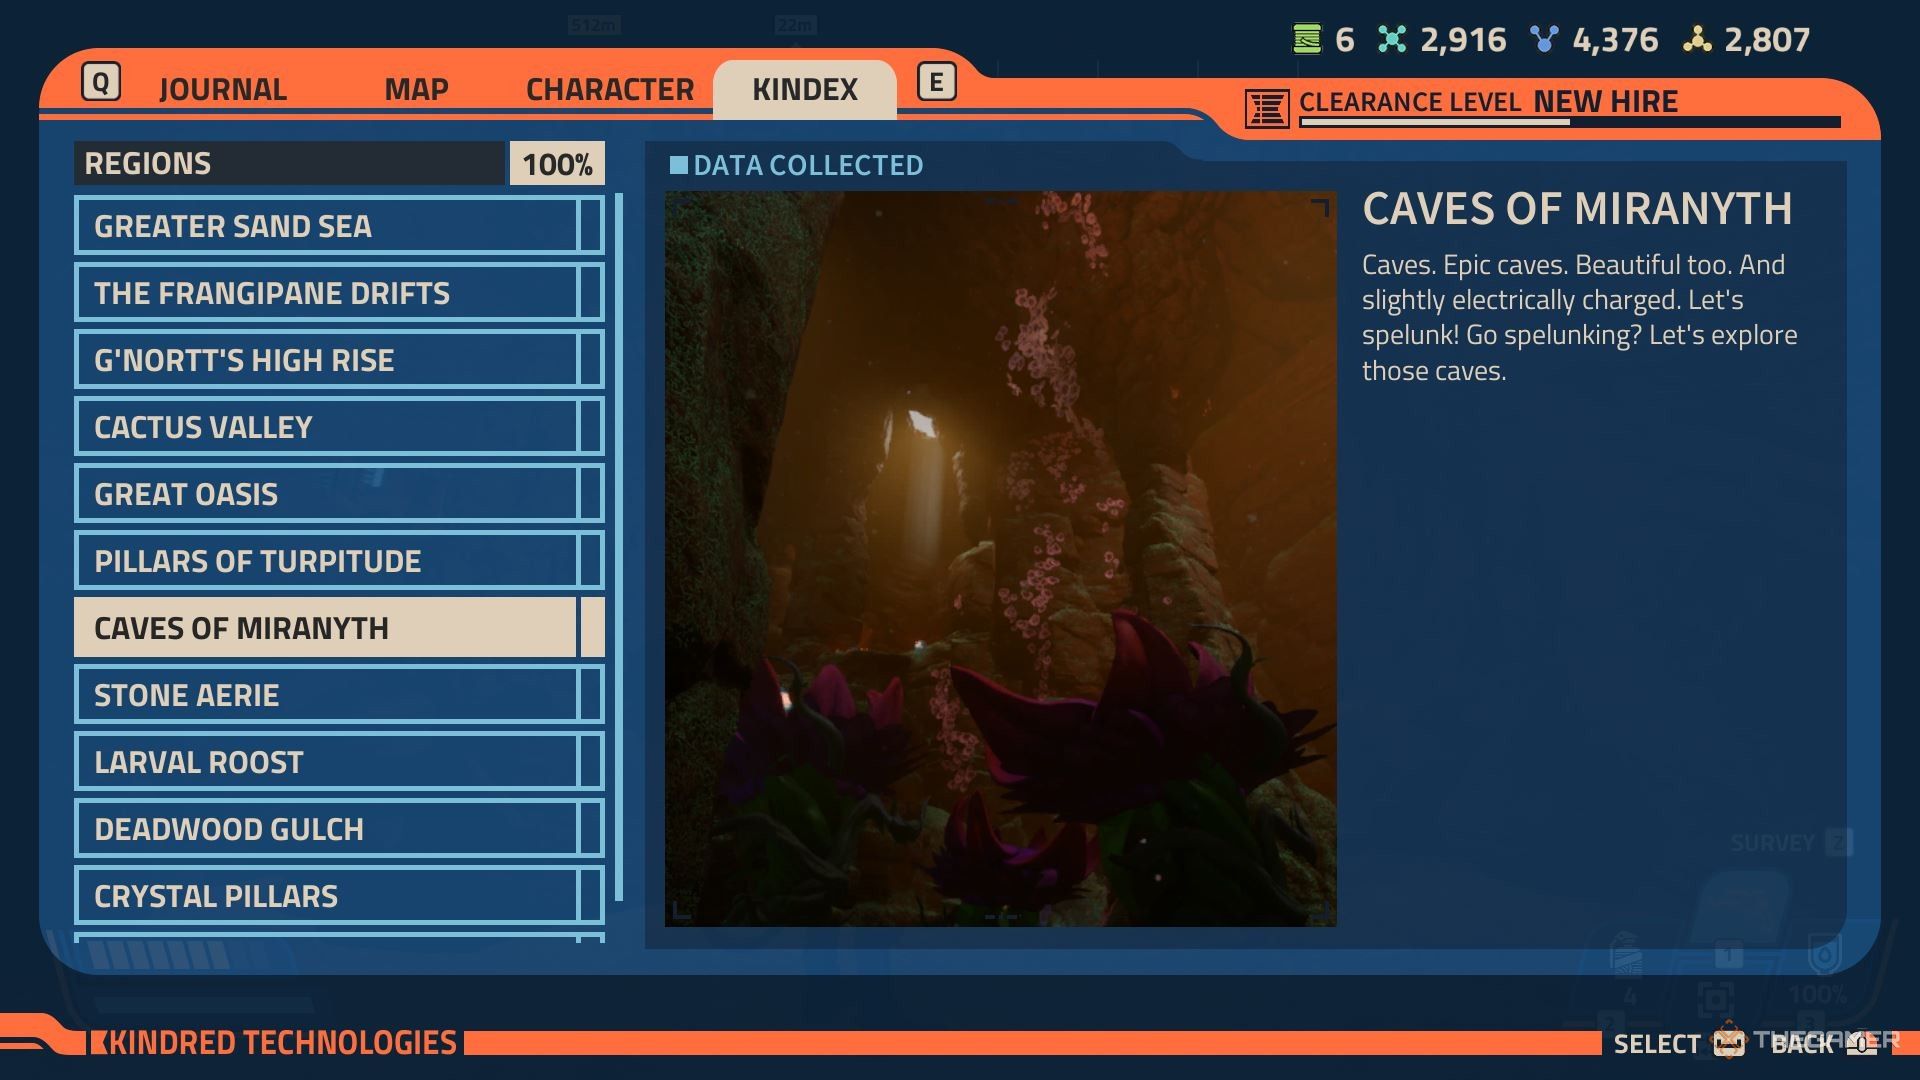Click the Caves of Miranyth preview image
1920x1080 pixels.
pyautogui.click(x=1000, y=558)
